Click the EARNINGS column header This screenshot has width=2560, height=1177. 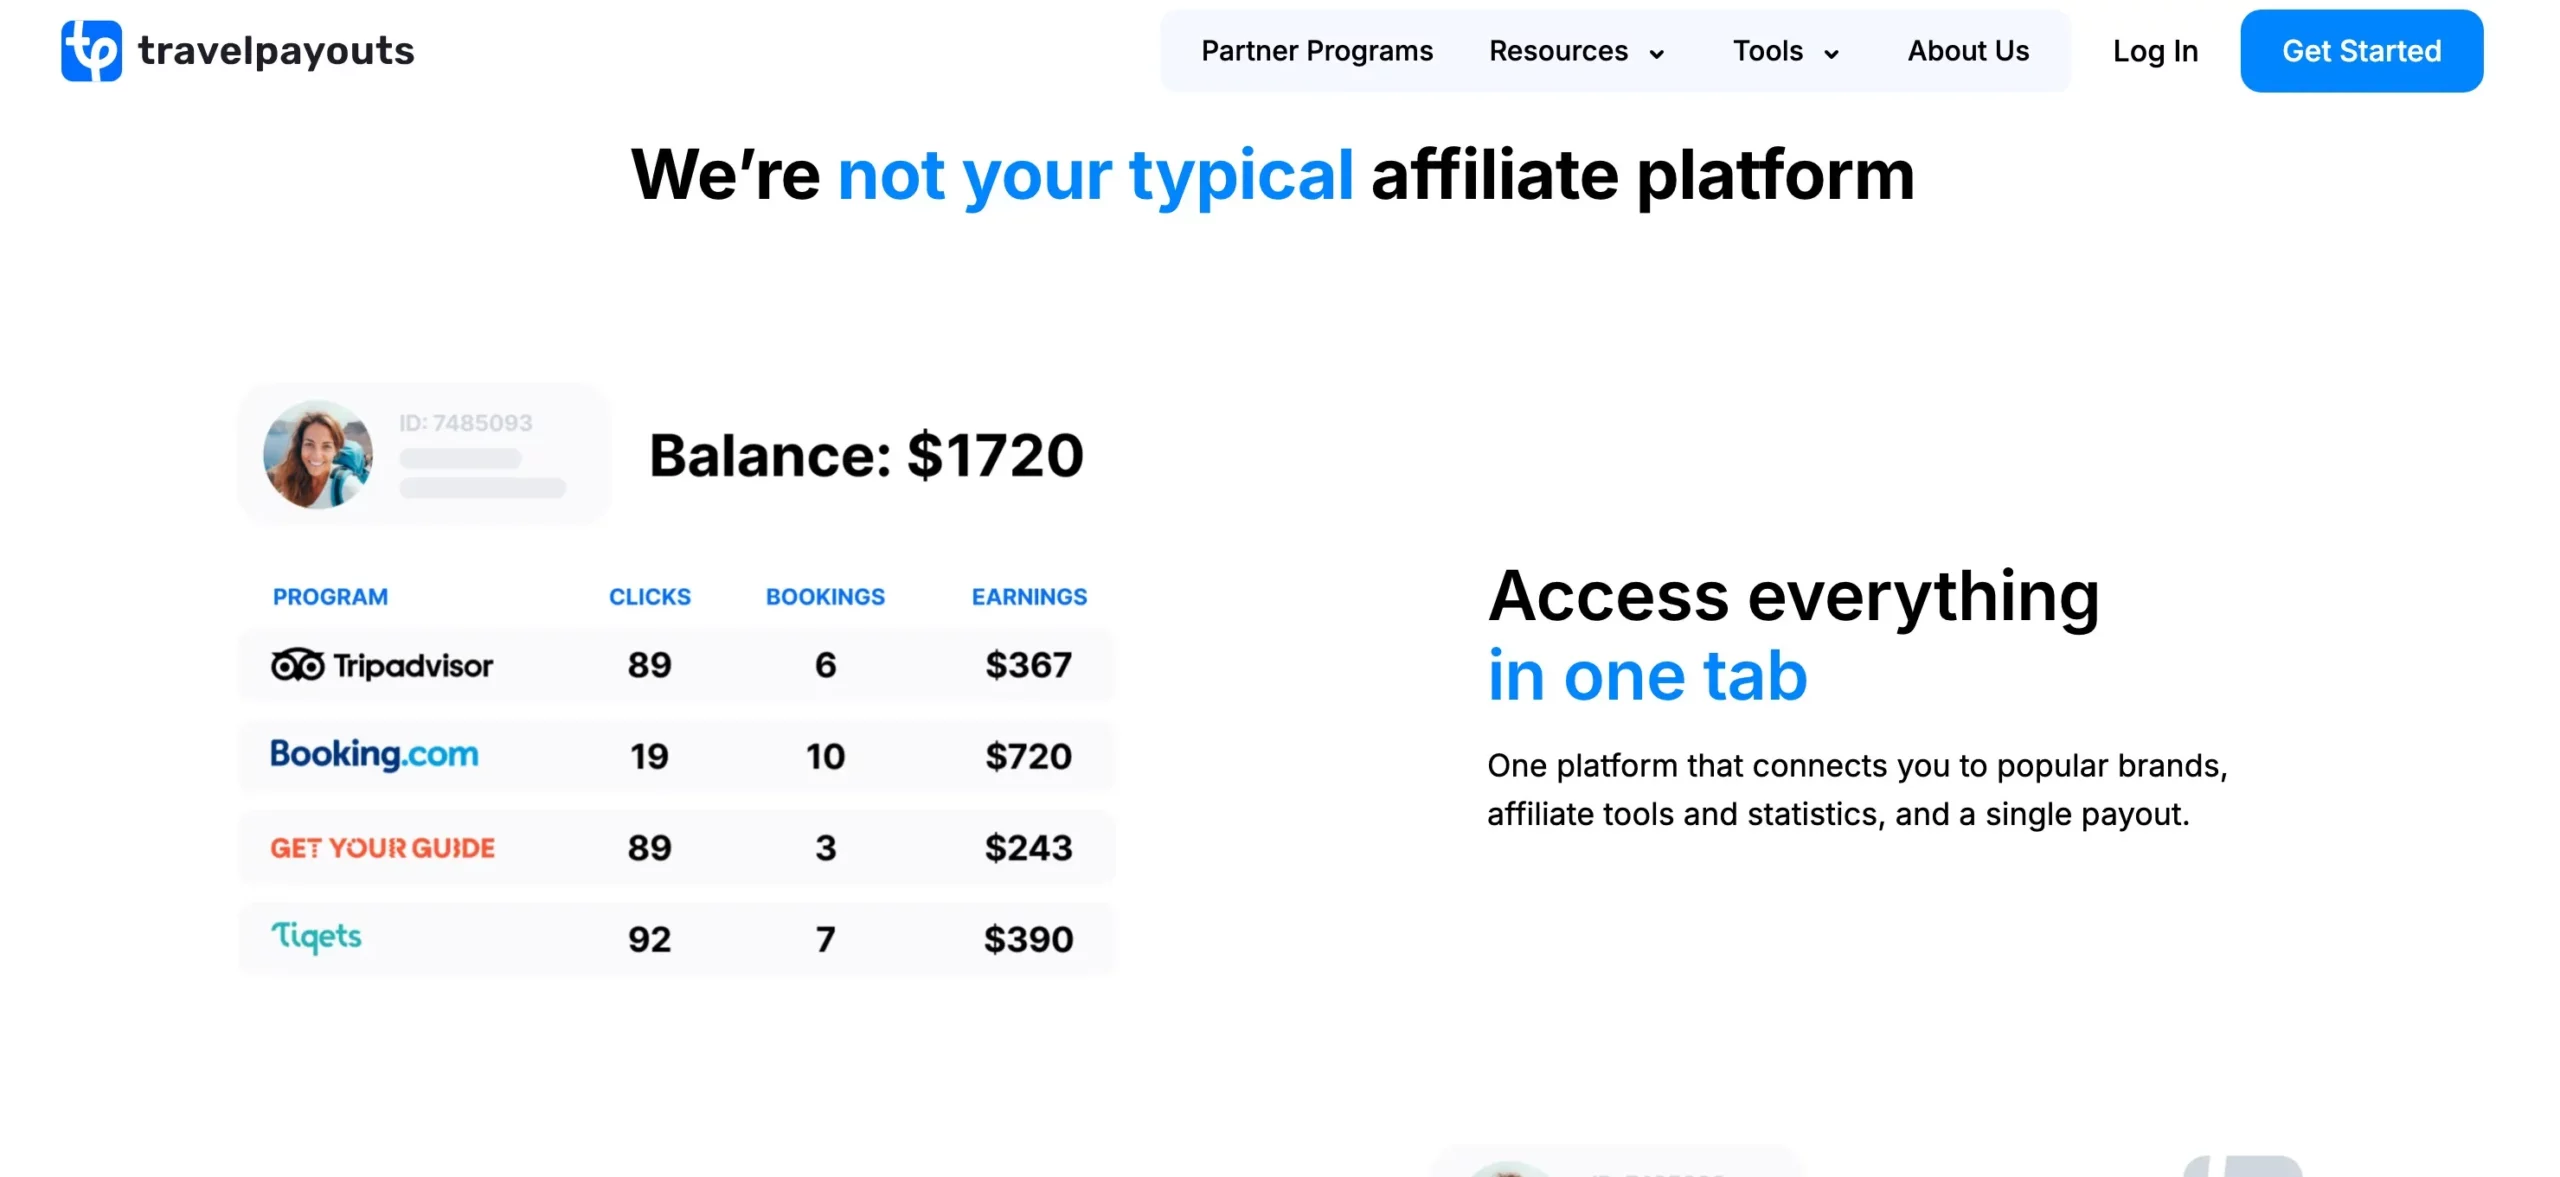[1028, 597]
